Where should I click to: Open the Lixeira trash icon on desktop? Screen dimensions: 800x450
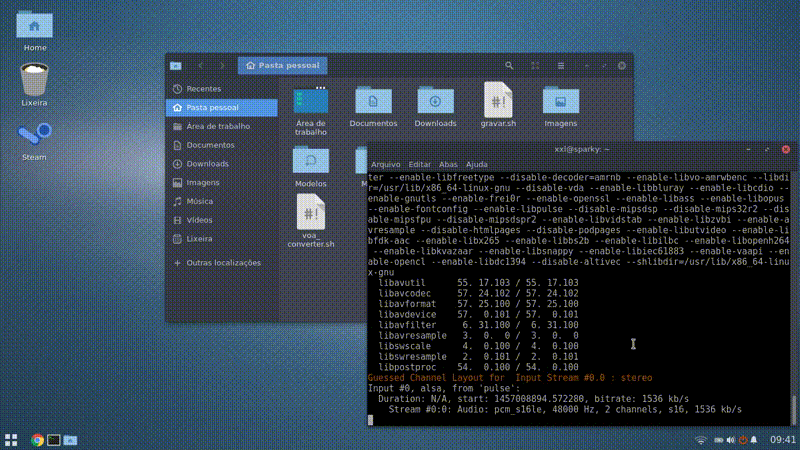tap(34, 81)
